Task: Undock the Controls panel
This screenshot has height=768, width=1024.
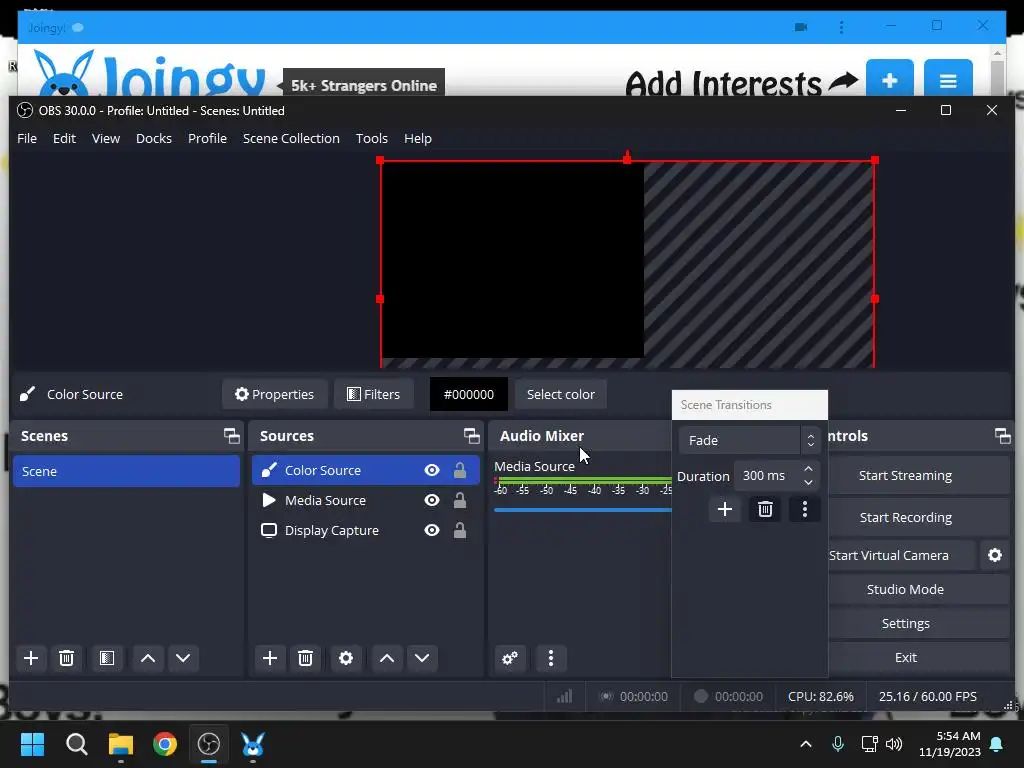Action: click(x=1002, y=436)
